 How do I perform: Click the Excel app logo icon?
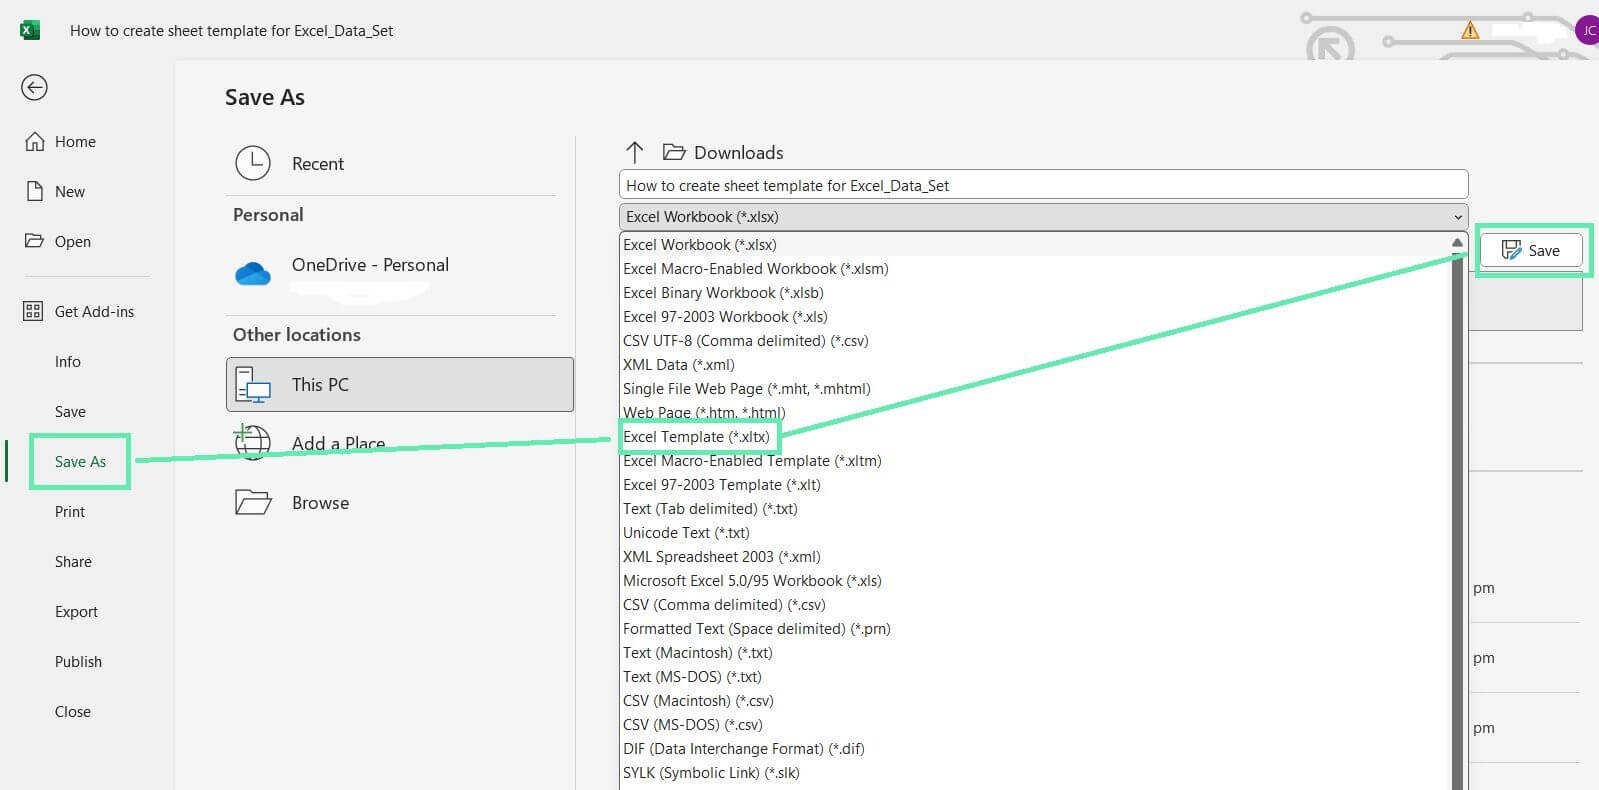point(30,30)
